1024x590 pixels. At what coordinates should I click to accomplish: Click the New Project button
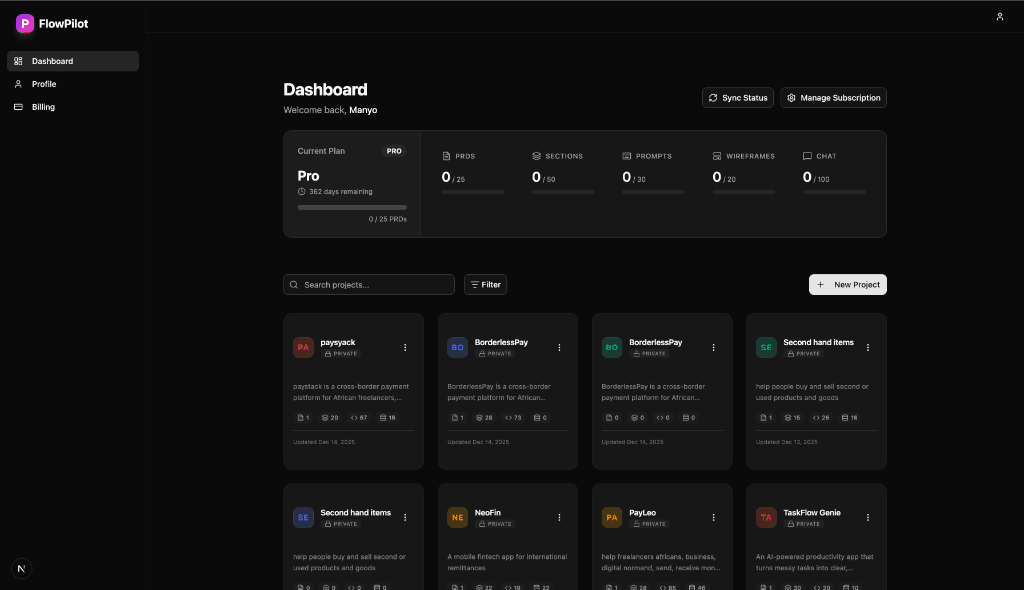pos(847,284)
